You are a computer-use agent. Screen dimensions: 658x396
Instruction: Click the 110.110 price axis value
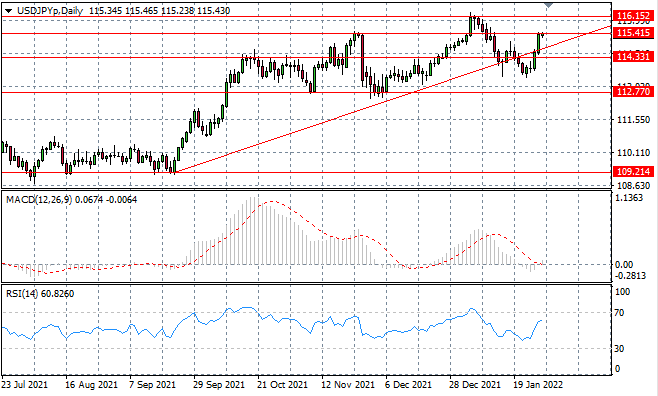coord(633,153)
